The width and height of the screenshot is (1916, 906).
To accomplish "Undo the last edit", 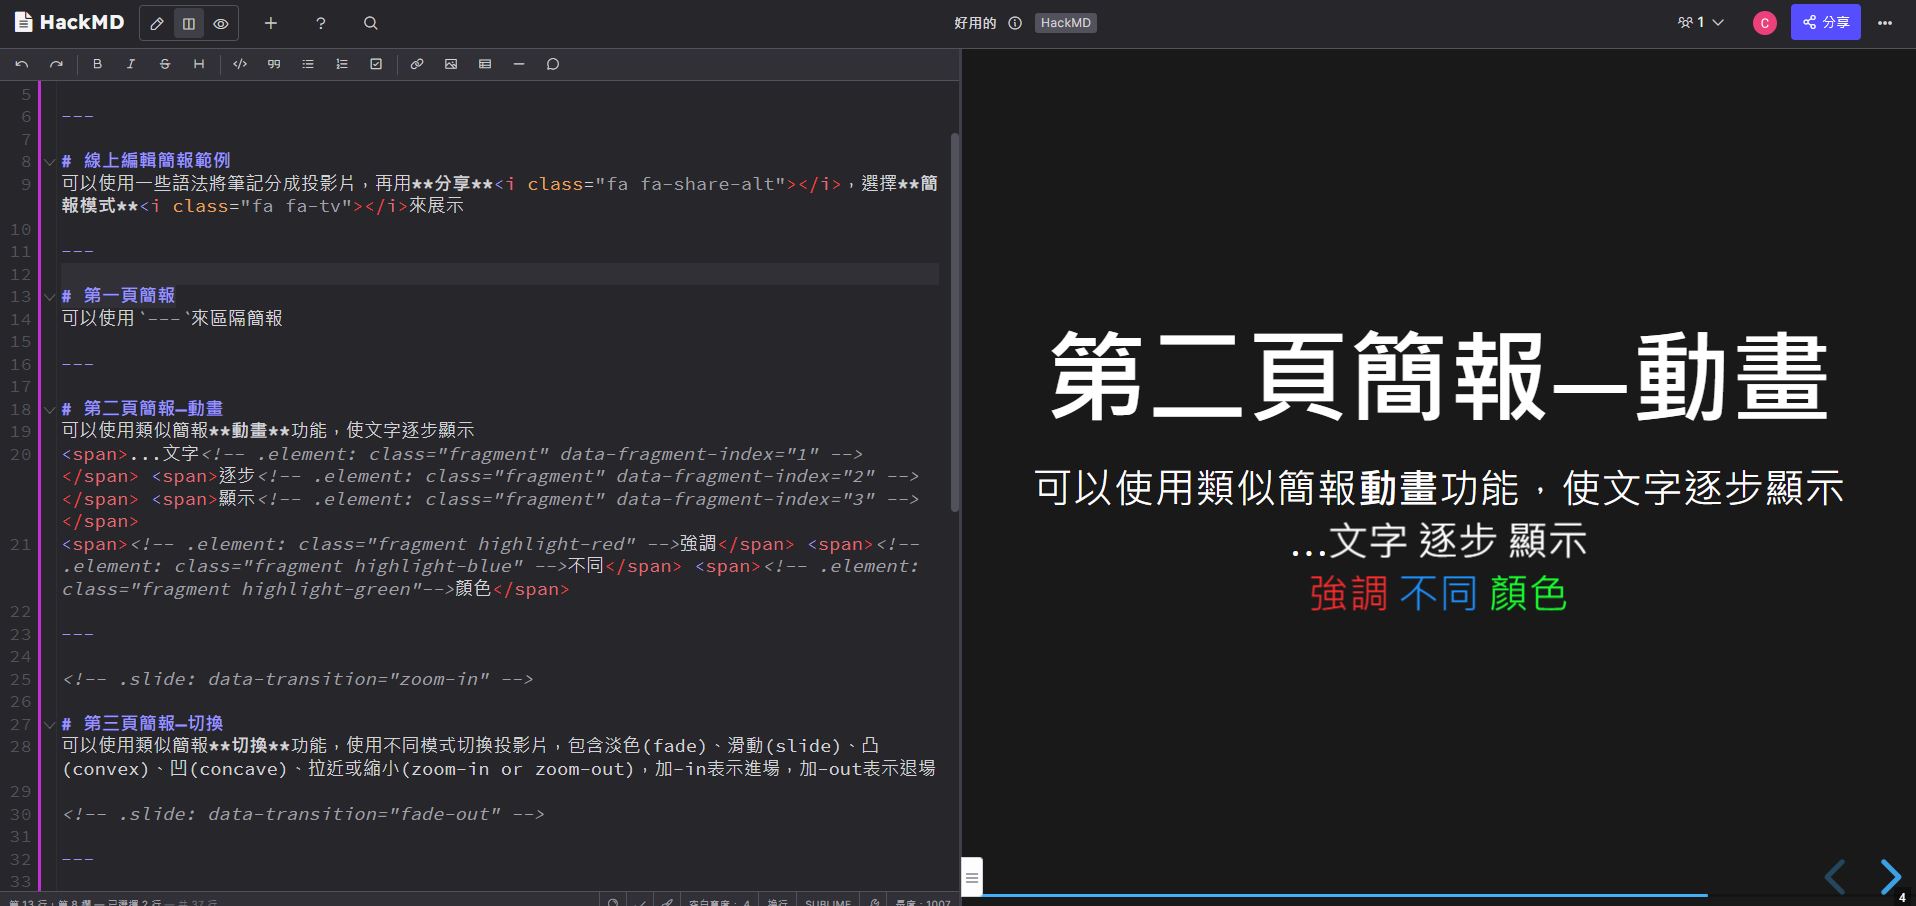I will tap(22, 64).
